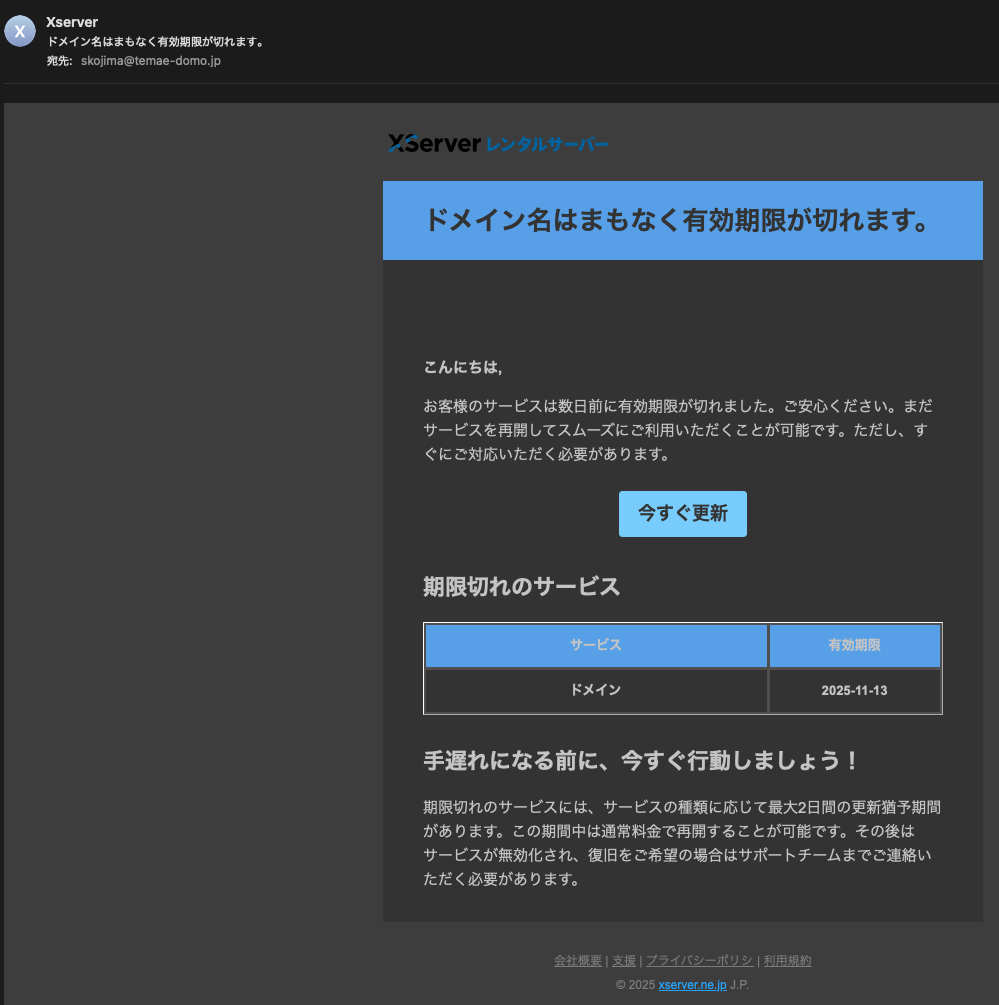Screen dimensions: 999x1005
Task: Click the recipient address skojima@temae-domo.jp
Action: [x=150, y=60]
